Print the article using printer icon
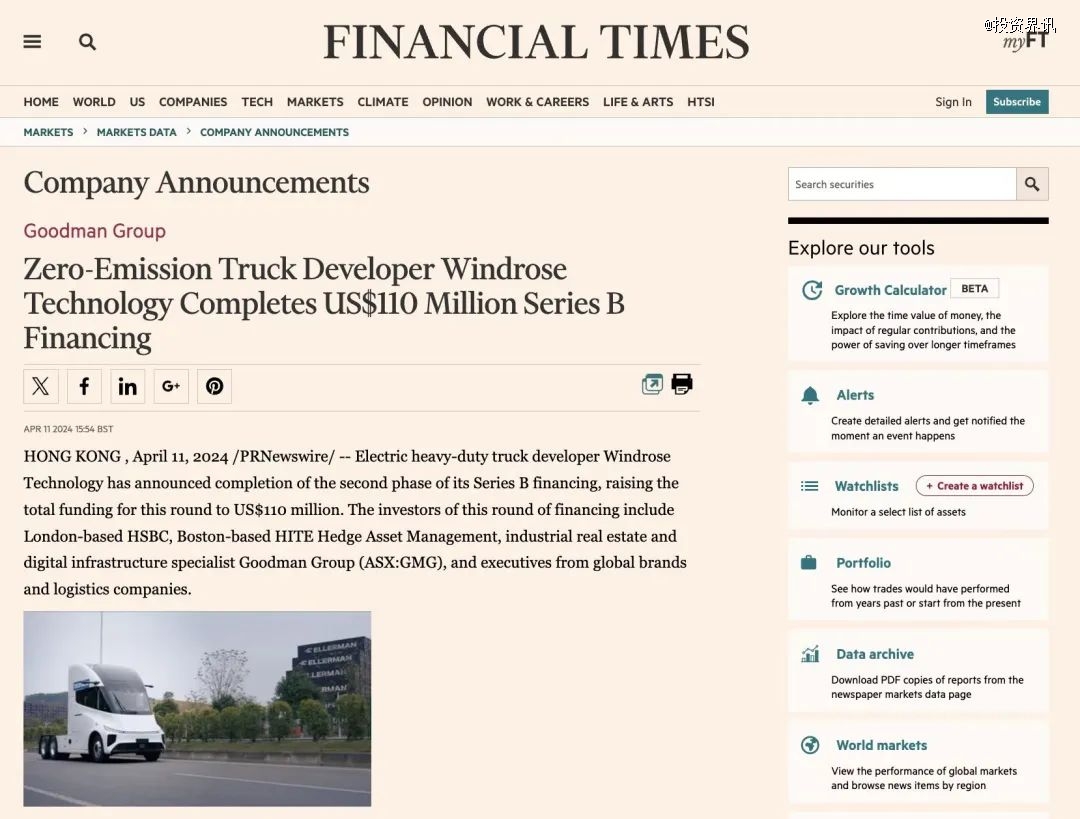This screenshot has height=819, width=1080. 682,384
